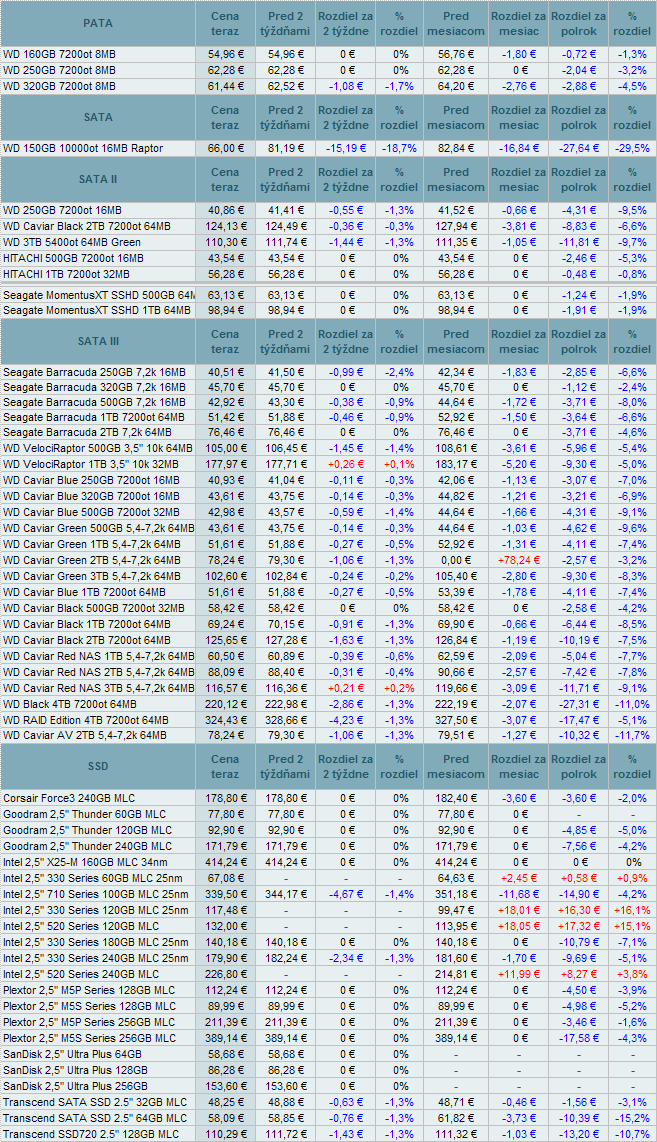Select 324,43 € price of WD RAID Edition

(225, 721)
